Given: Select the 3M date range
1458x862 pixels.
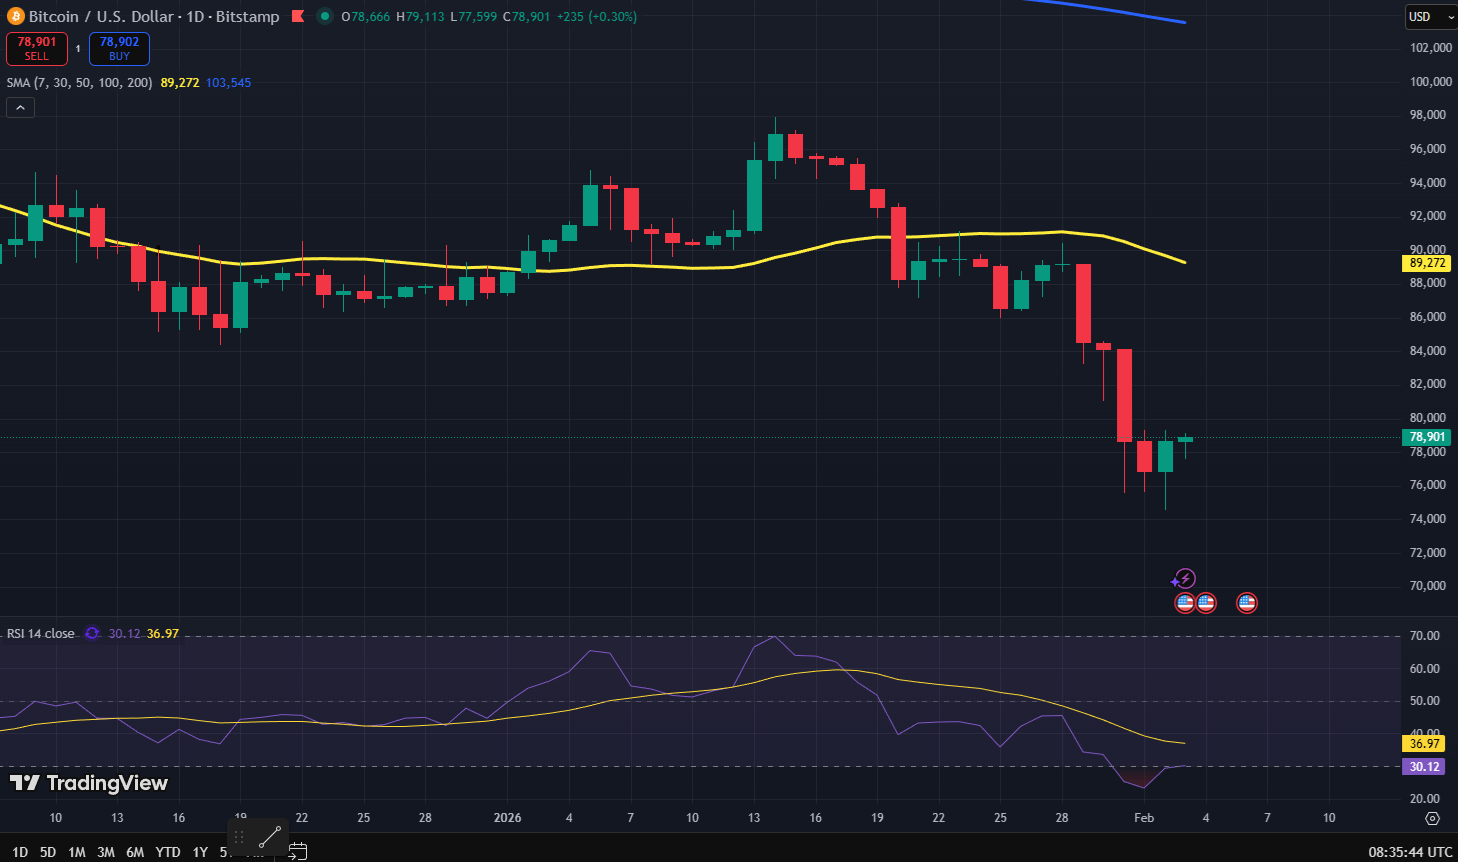Looking at the screenshot, I should tap(105, 852).
